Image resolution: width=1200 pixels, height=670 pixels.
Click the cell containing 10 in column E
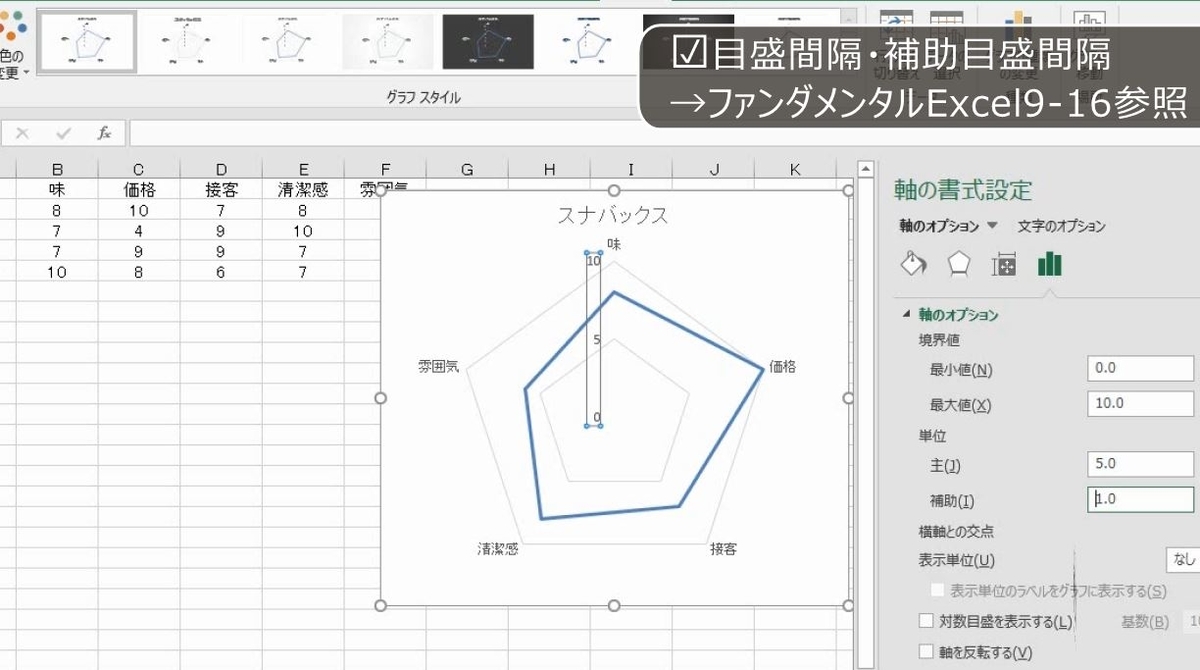303,231
